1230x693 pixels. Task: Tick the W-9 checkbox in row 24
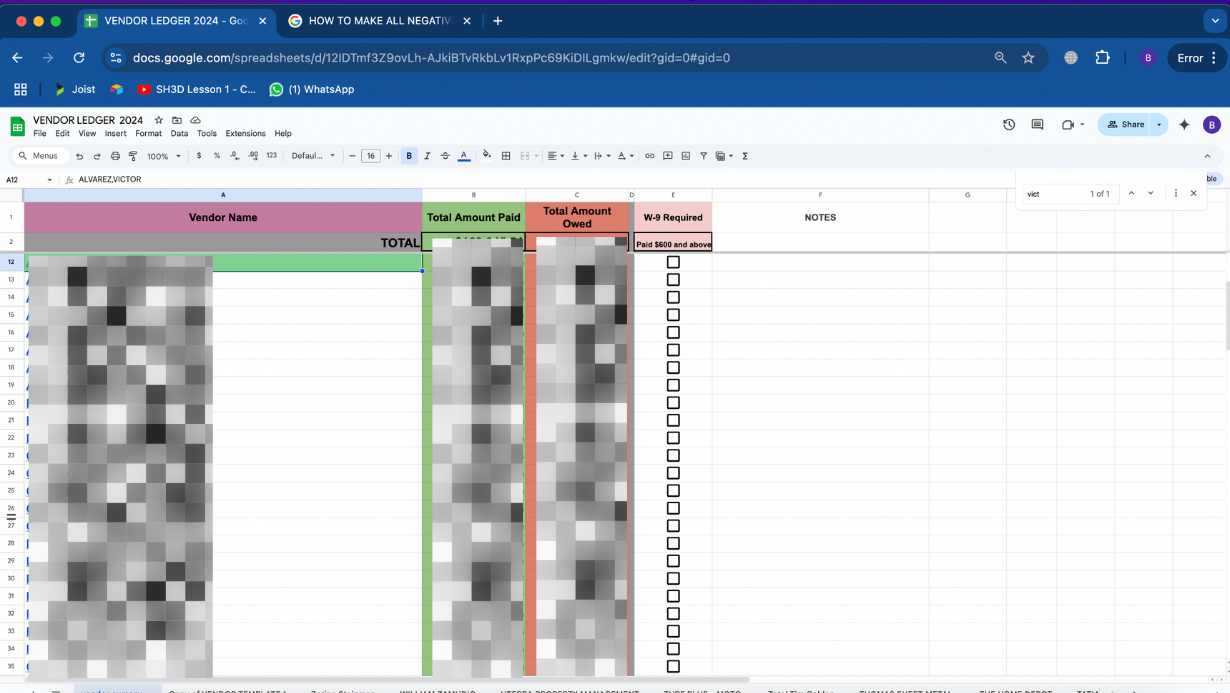(x=673, y=473)
